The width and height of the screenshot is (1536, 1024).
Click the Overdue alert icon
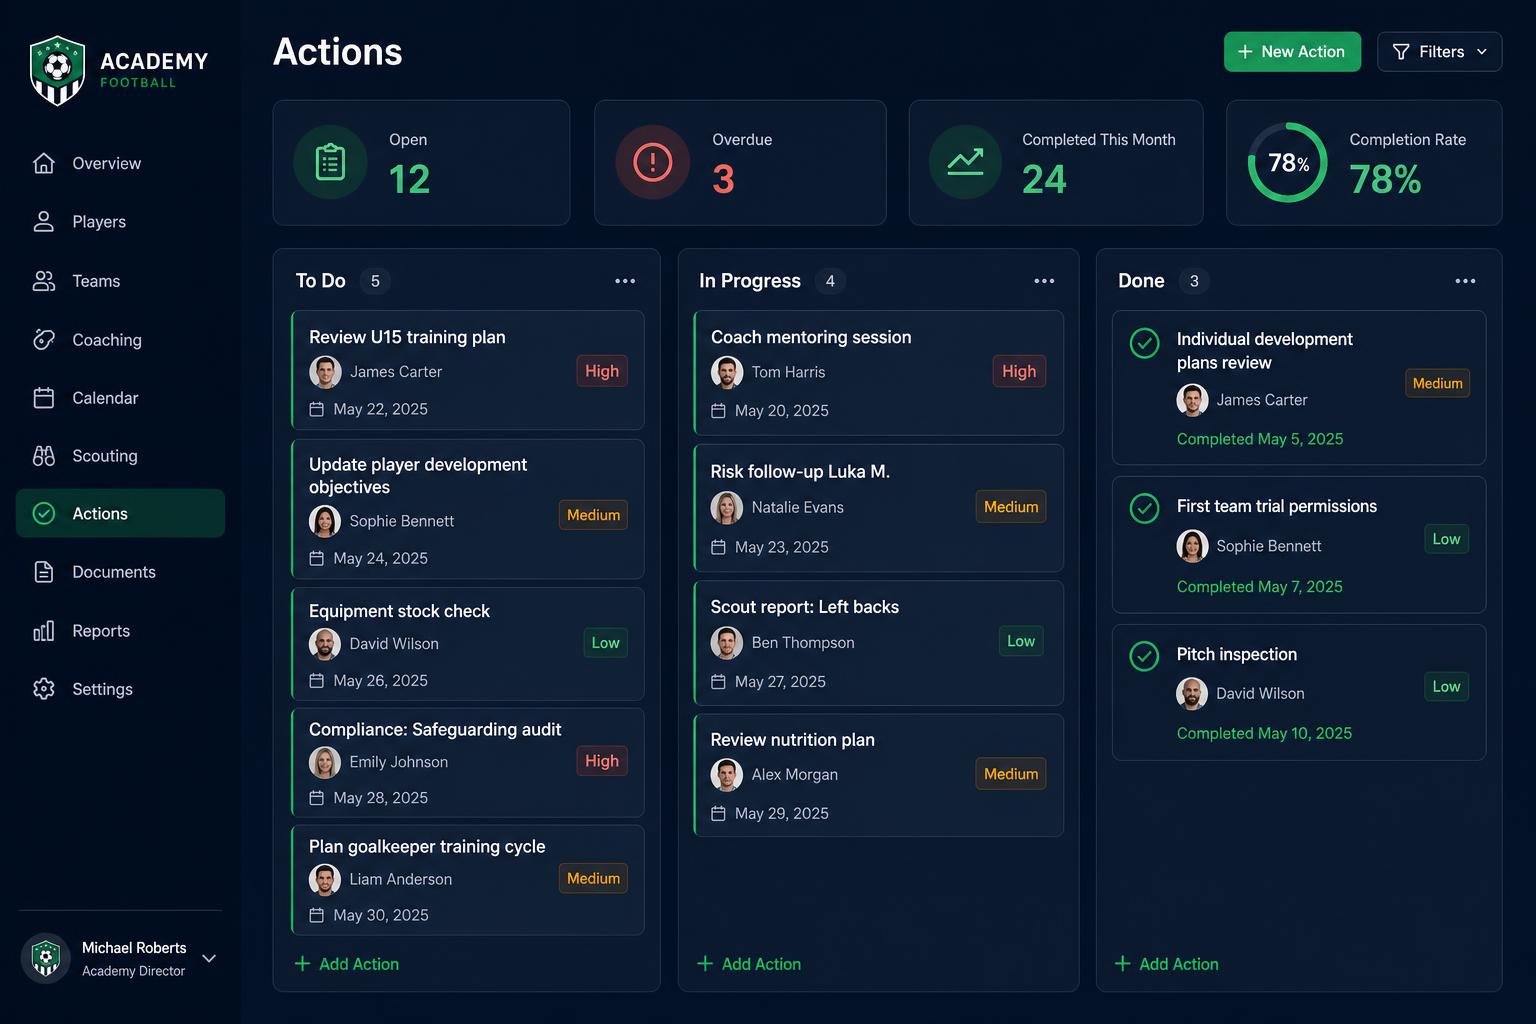[x=653, y=162]
